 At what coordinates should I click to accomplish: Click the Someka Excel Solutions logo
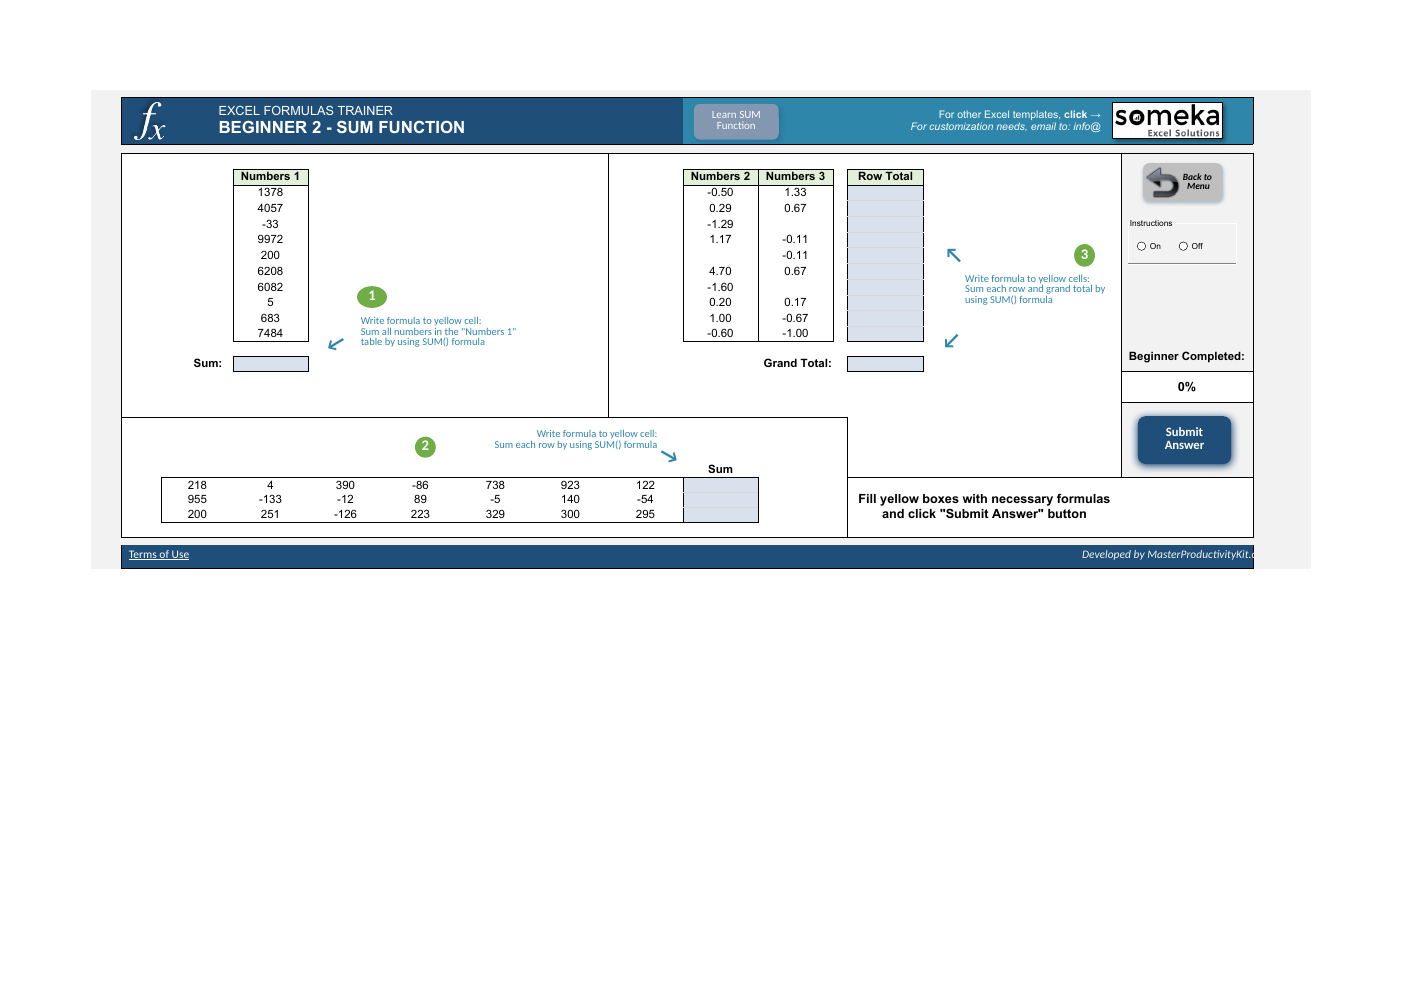click(1167, 121)
